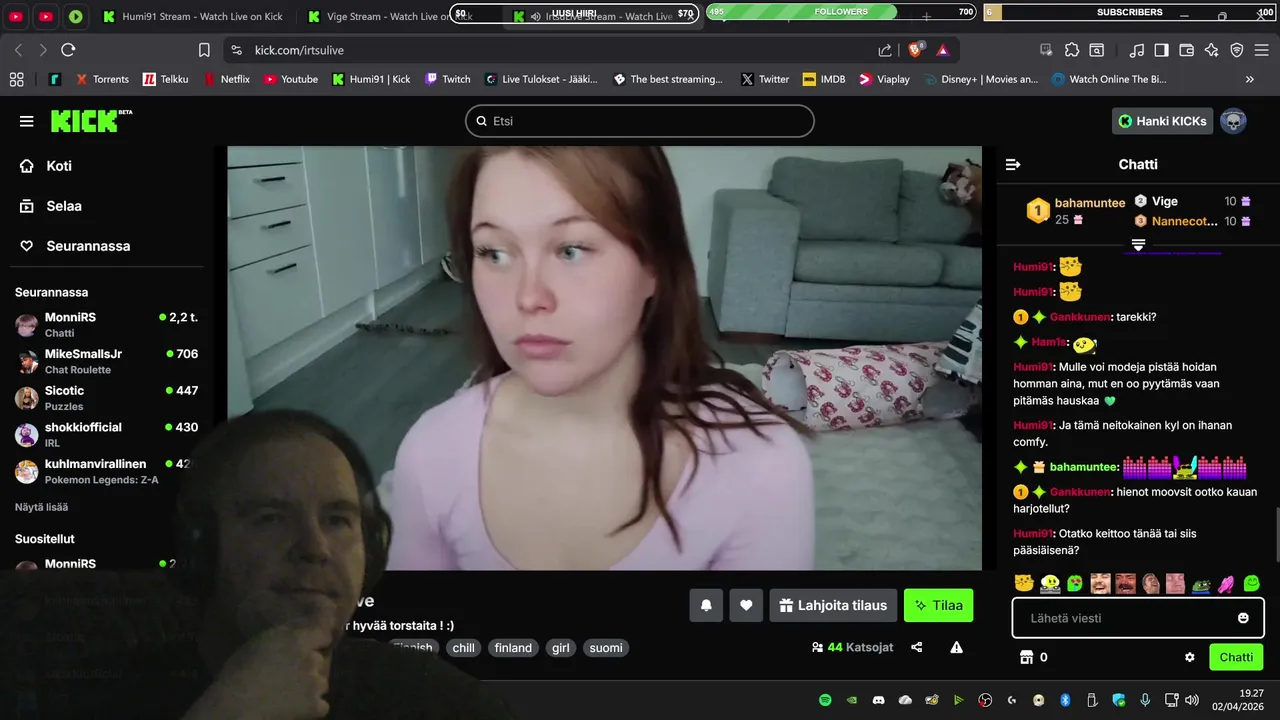1280x720 pixels.
Task: Click the skull profile avatar
Action: [x=1233, y=121]
